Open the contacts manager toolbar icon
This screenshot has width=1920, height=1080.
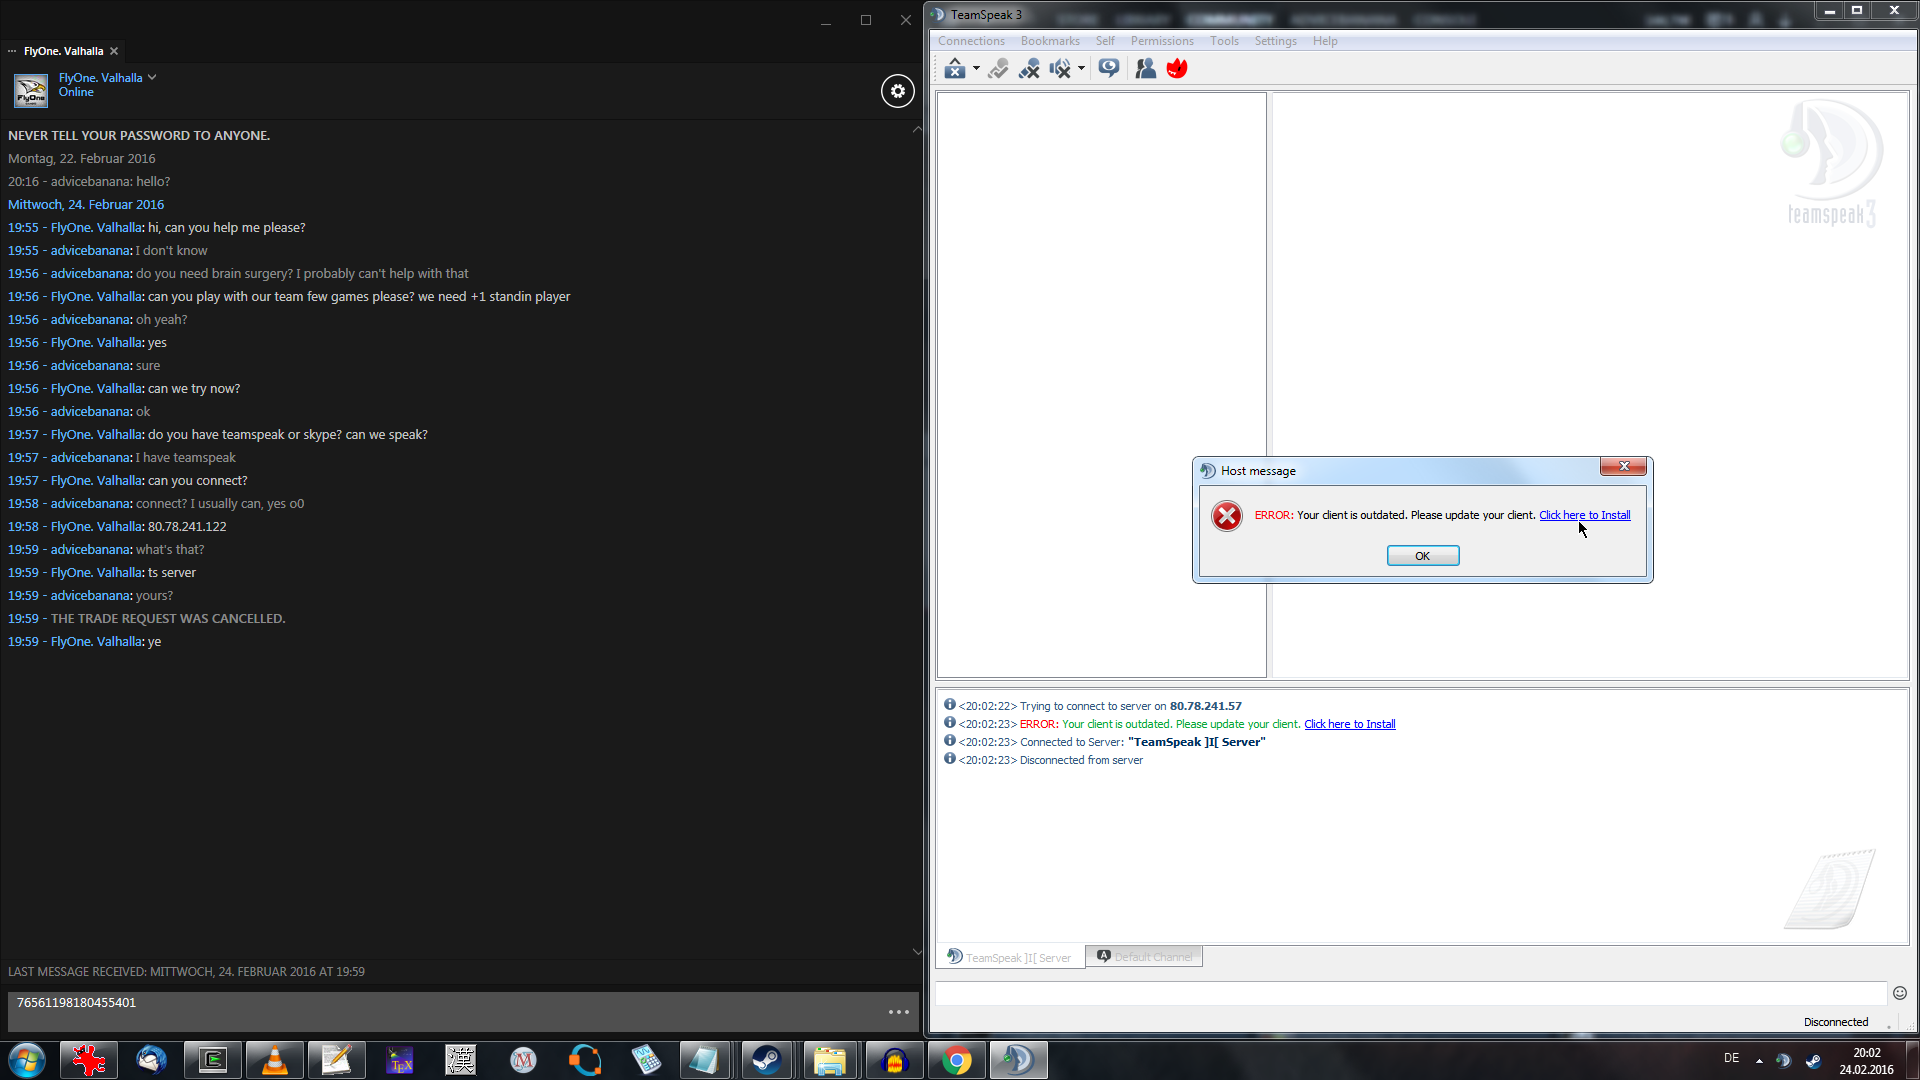tap(1146, 68)
